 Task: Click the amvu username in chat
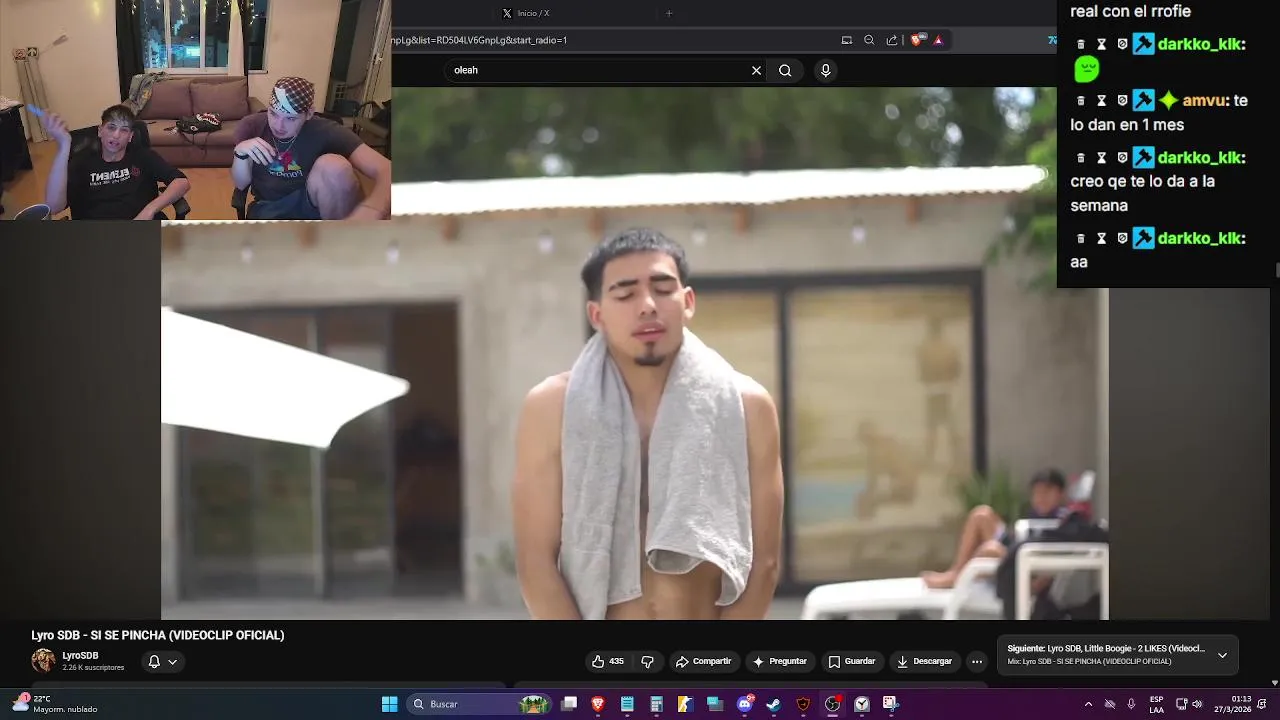pyautogui.click(x=1205, y=101)
